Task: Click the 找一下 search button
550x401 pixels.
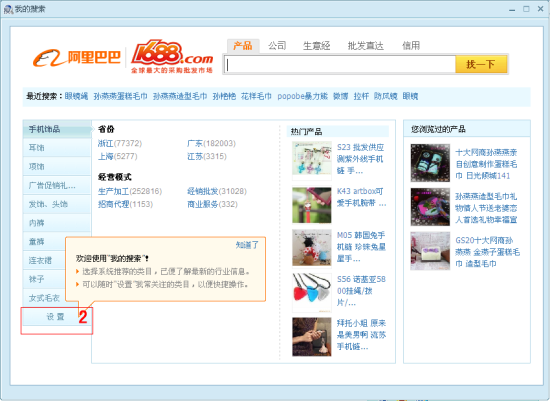Action: pyautogui.click(x=481, y=64)
